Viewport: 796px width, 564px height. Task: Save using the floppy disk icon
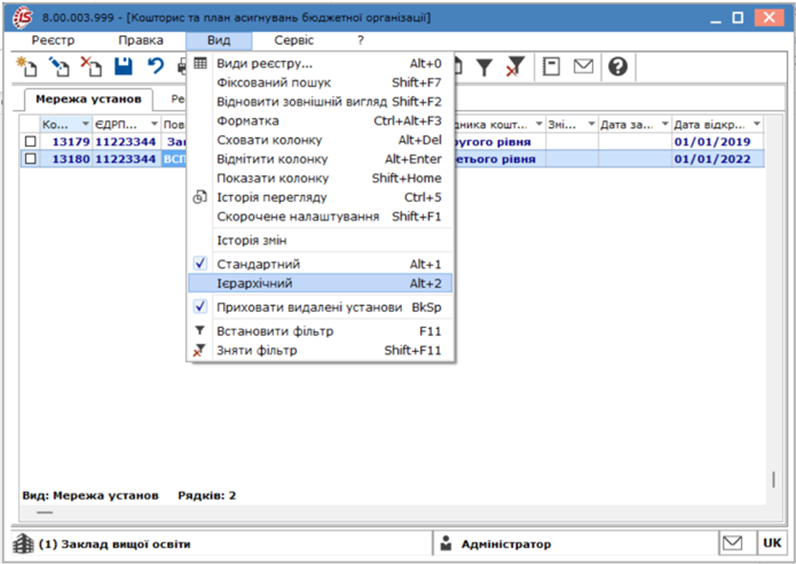click(x=123, y=67)
